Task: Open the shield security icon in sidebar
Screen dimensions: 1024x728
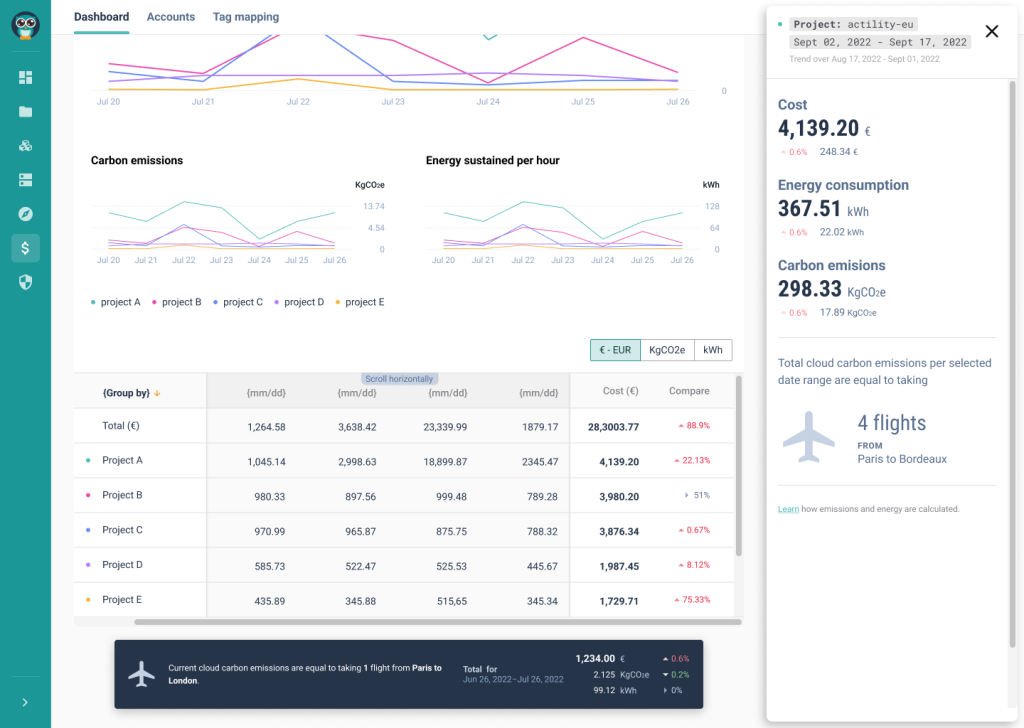Action: pyautogui.click(x=25, y=282)
